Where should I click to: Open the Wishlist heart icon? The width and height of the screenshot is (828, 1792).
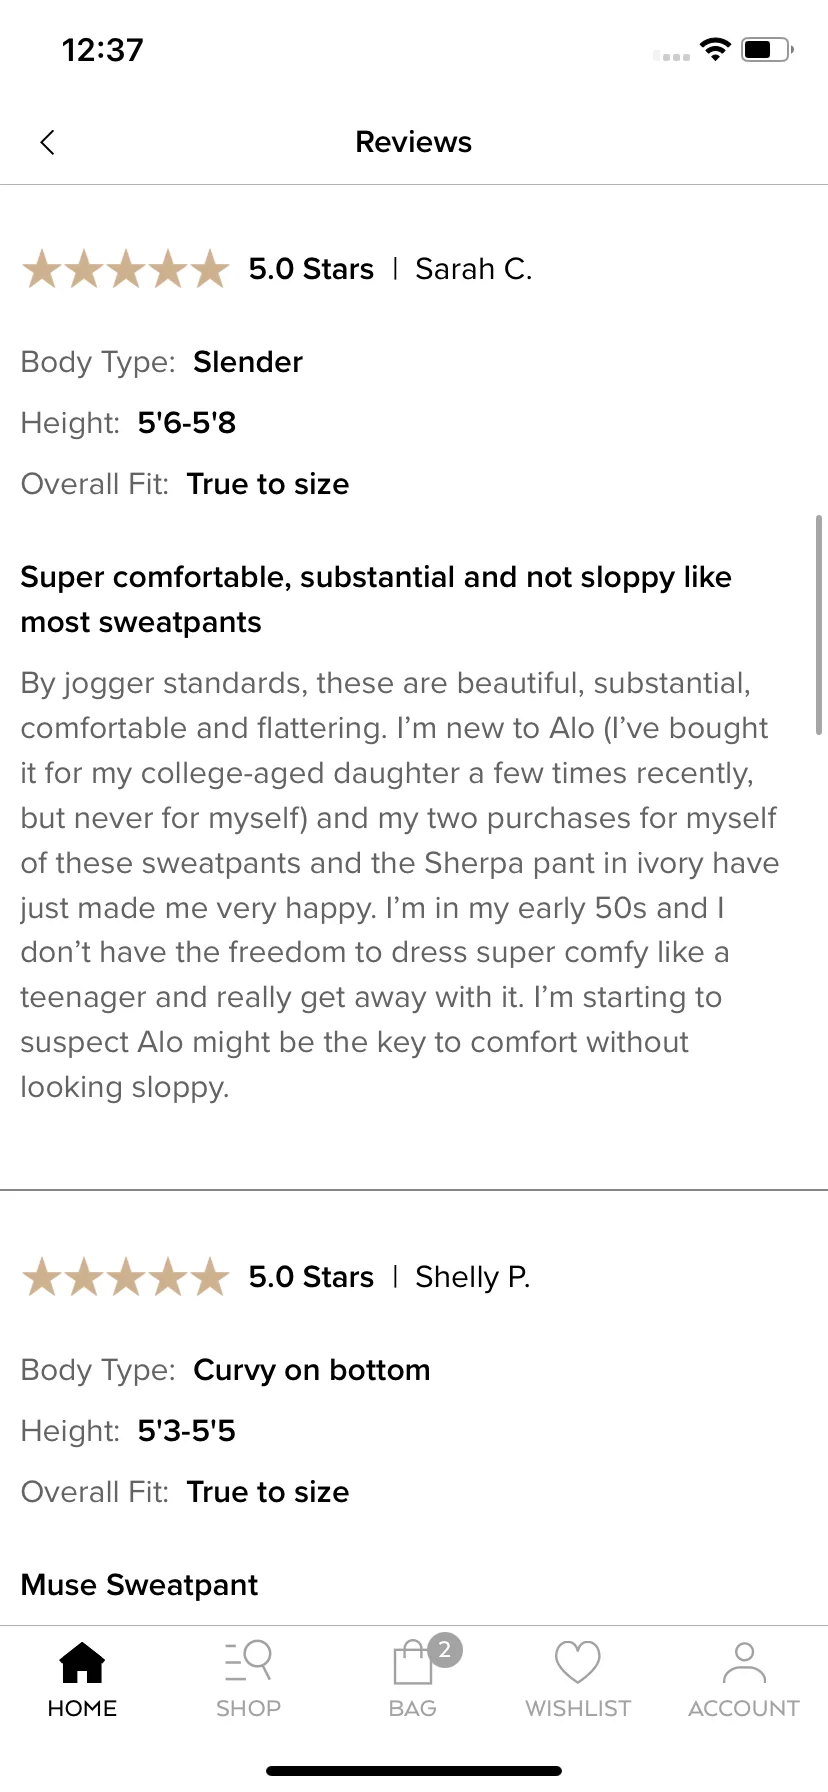(x=578, y=1662)
